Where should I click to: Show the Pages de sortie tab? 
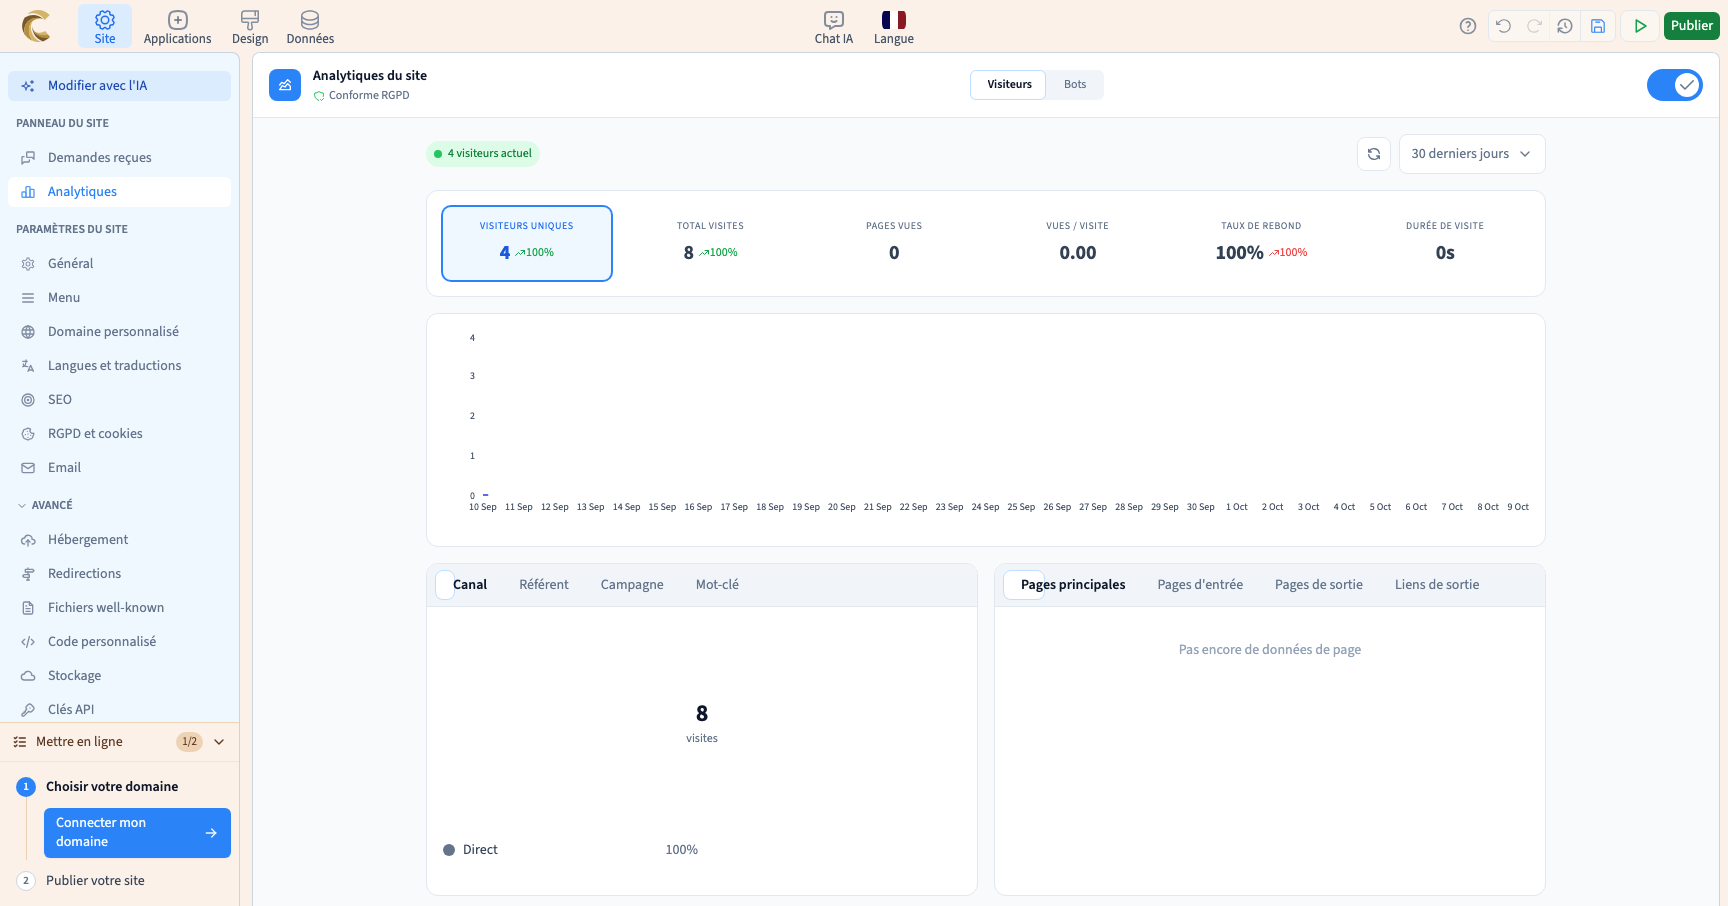pos(1319,585)
